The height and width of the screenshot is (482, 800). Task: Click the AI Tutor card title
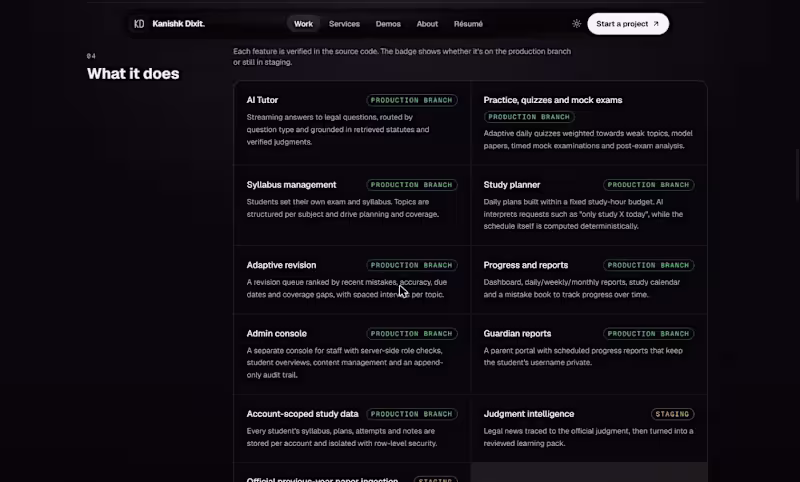click(x=262, y=100)
